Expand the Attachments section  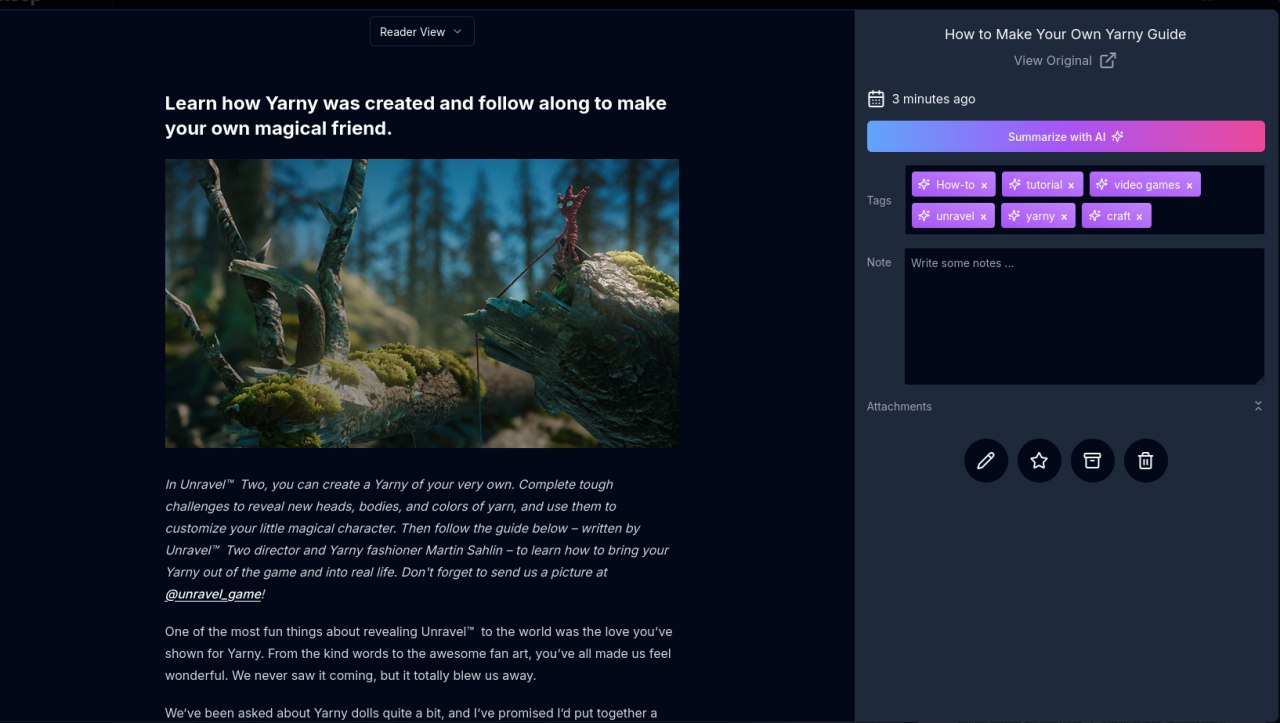pyautogui.click(x=1258, y=406)
